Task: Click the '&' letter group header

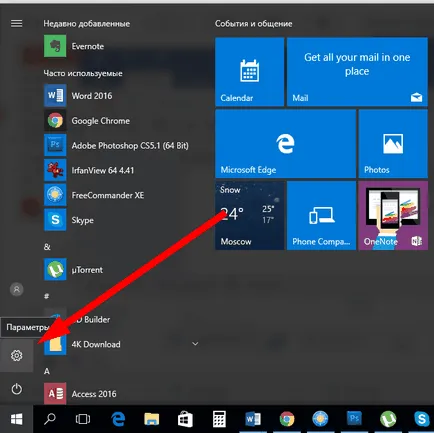Action: pyautogui.click(x=47, y=247)
